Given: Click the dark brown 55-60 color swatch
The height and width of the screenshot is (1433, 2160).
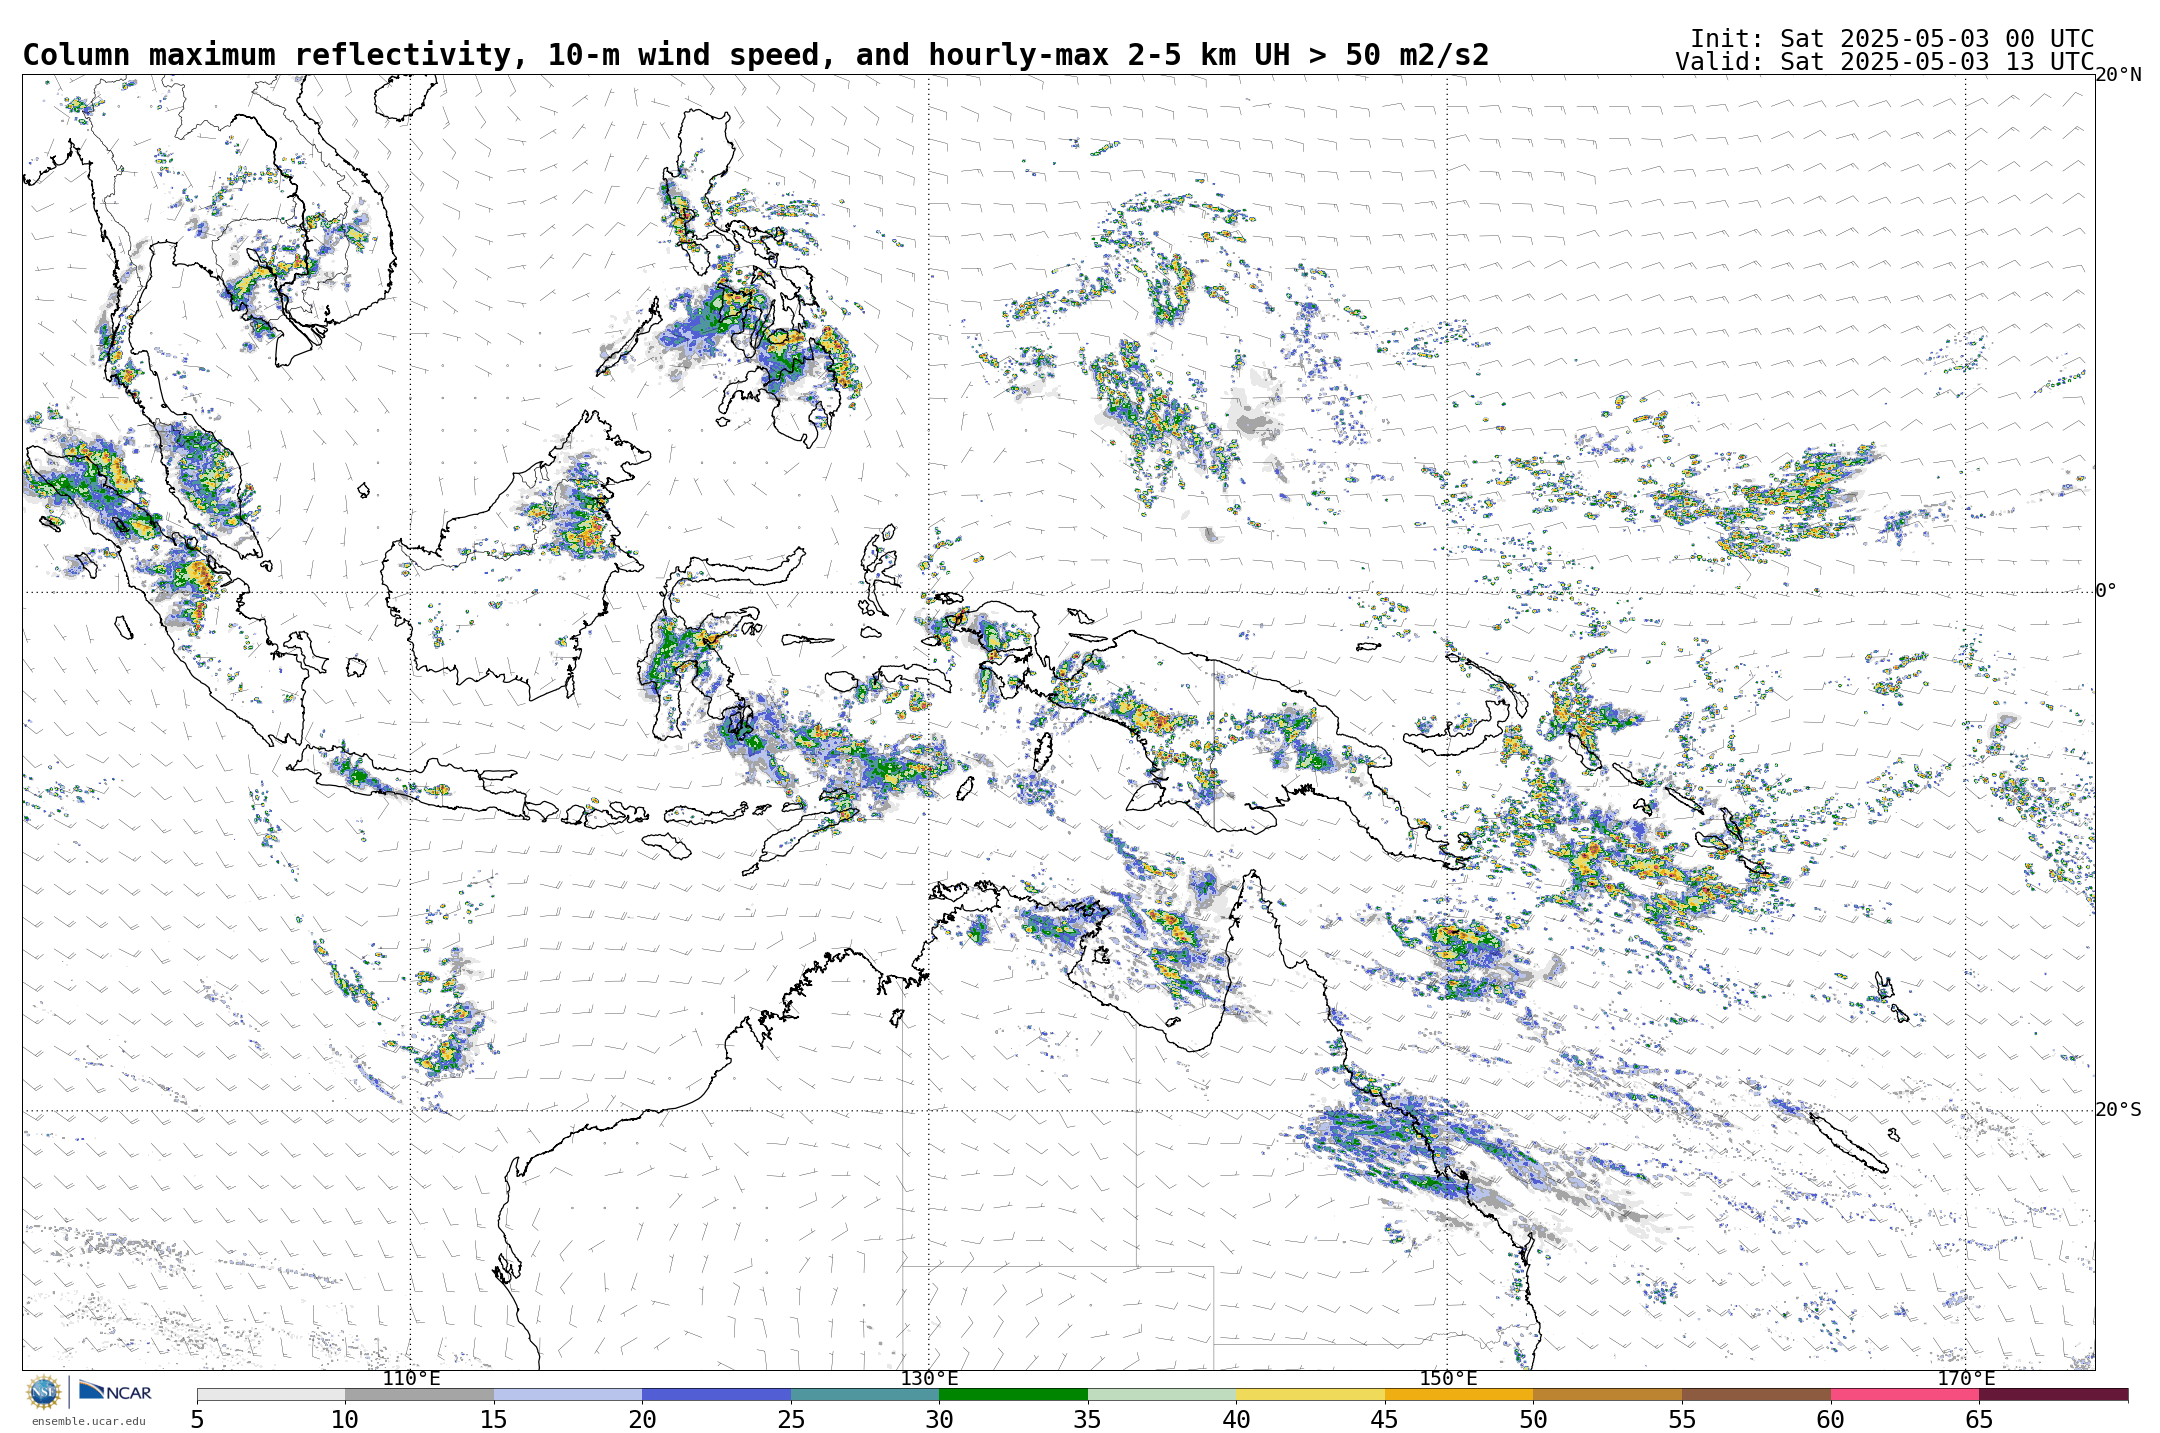Looking at the screenshot, I should [1756, 1394].
